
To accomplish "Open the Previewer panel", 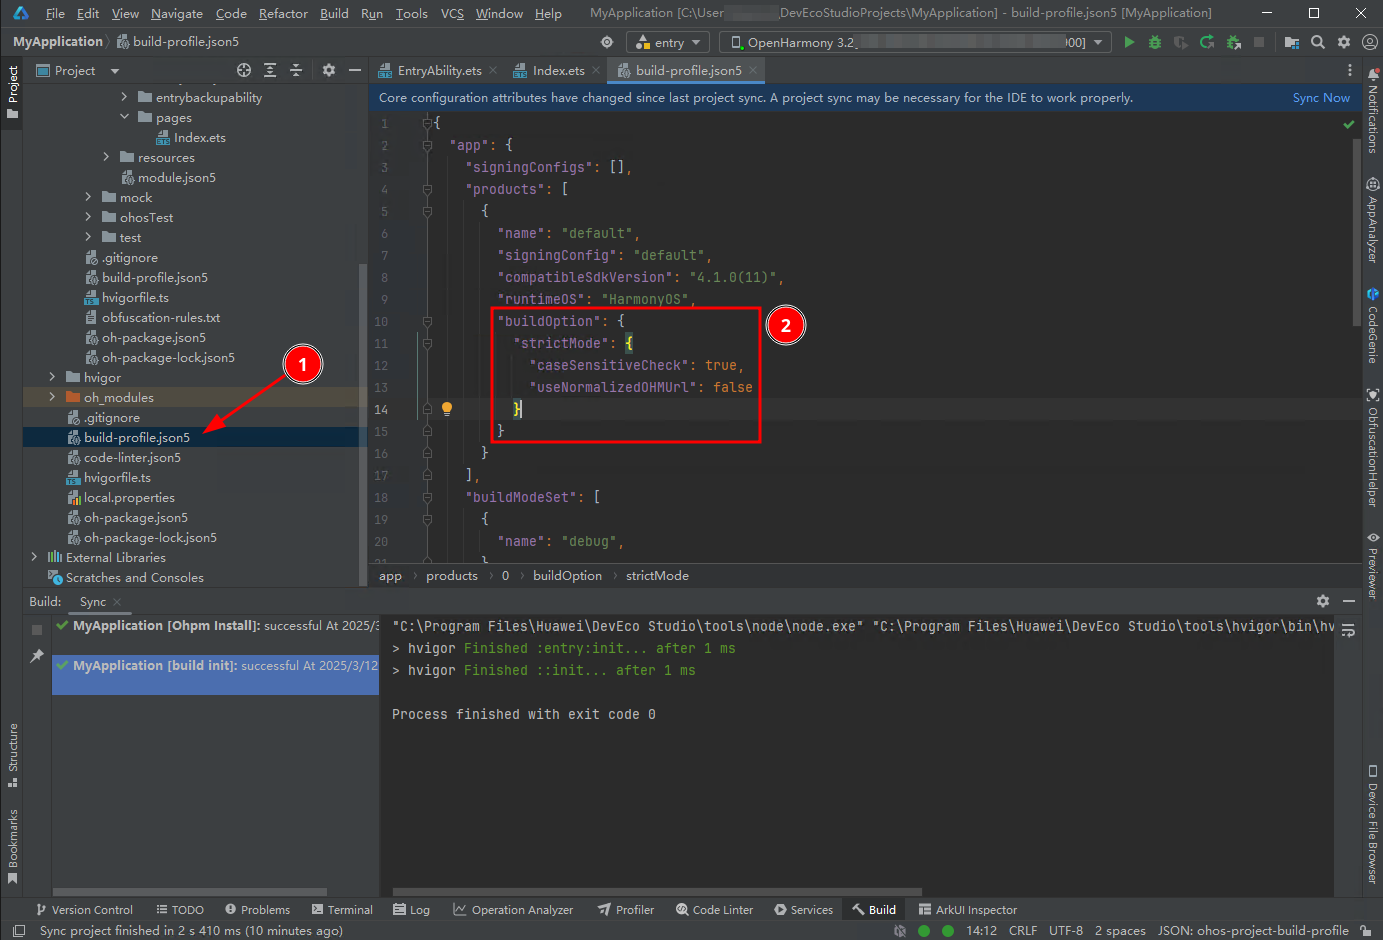I will (1372, 560).
